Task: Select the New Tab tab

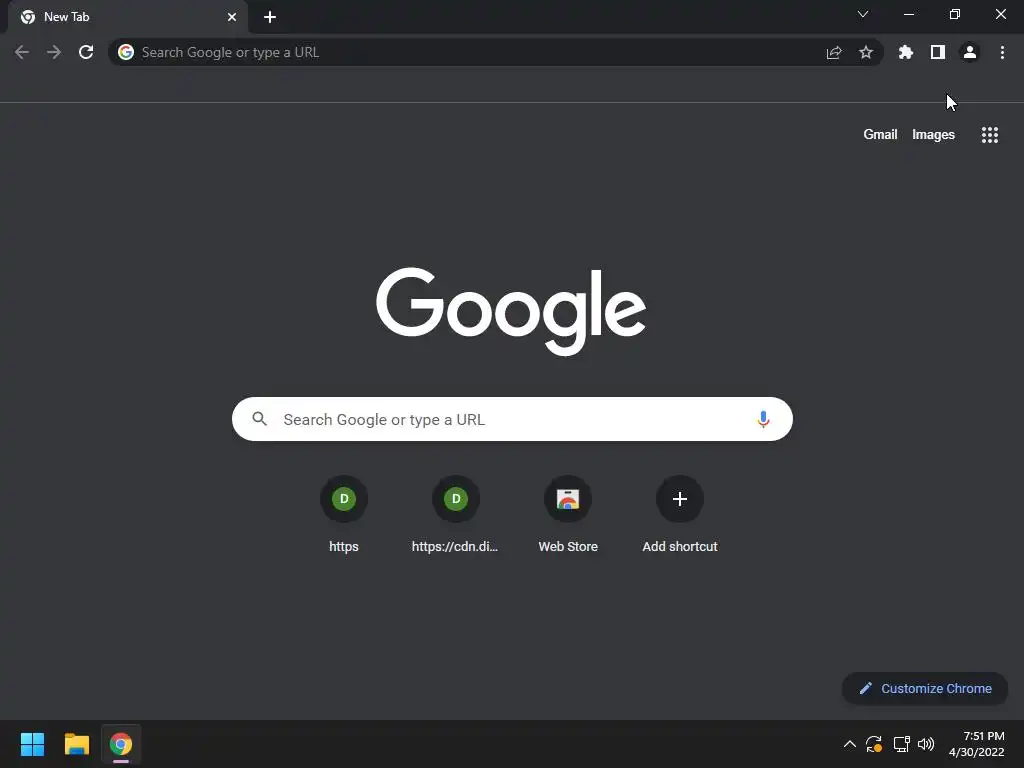Action: [128, 17]
